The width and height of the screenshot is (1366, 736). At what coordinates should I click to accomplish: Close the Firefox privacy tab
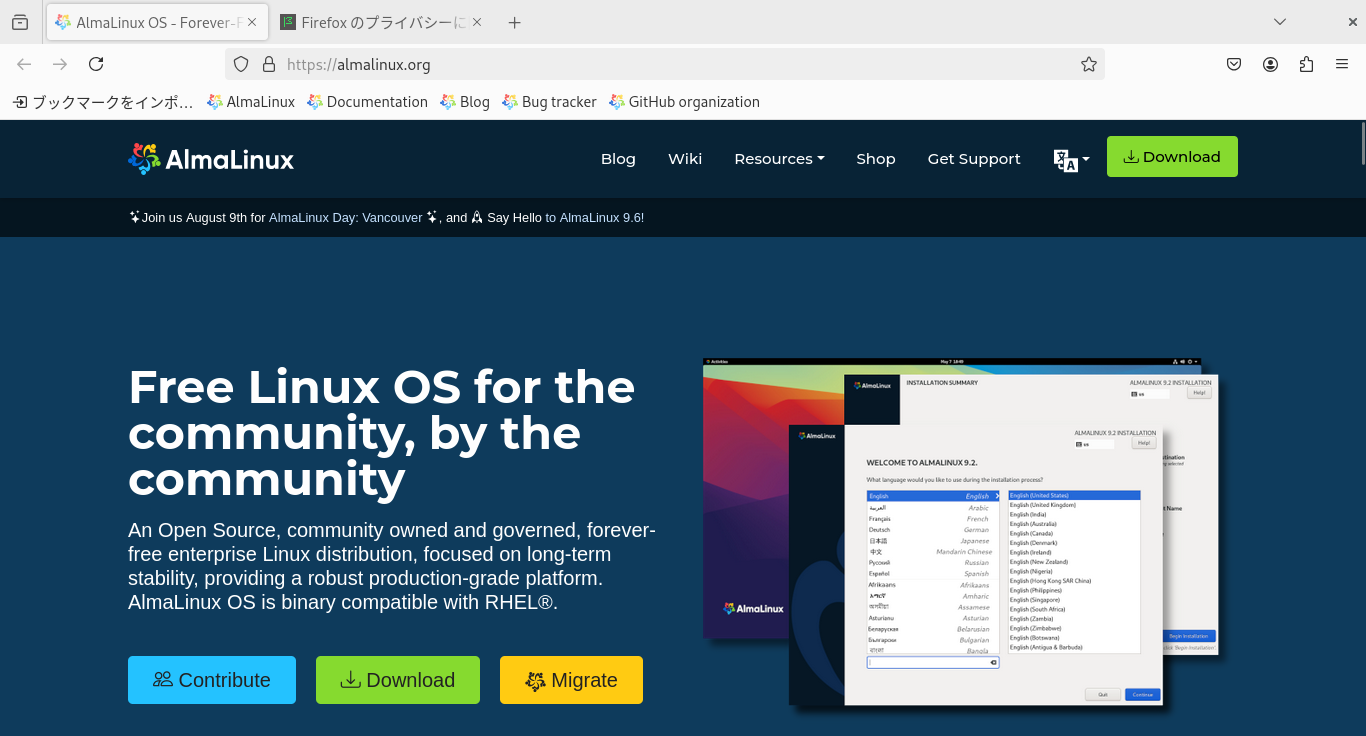coord(476,22)
